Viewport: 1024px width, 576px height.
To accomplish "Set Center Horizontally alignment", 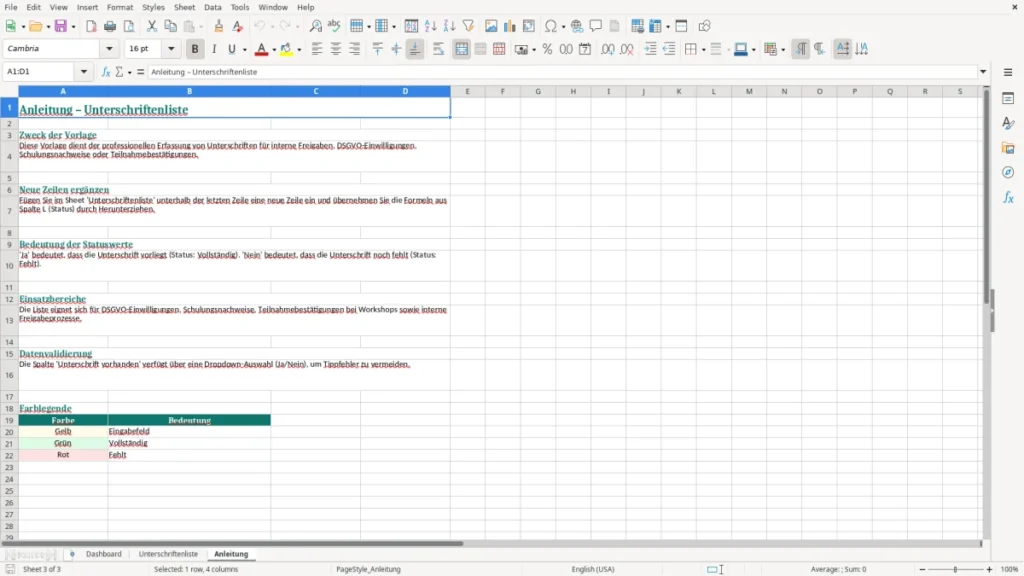I will pyautogui.click(x=336, y=49).
